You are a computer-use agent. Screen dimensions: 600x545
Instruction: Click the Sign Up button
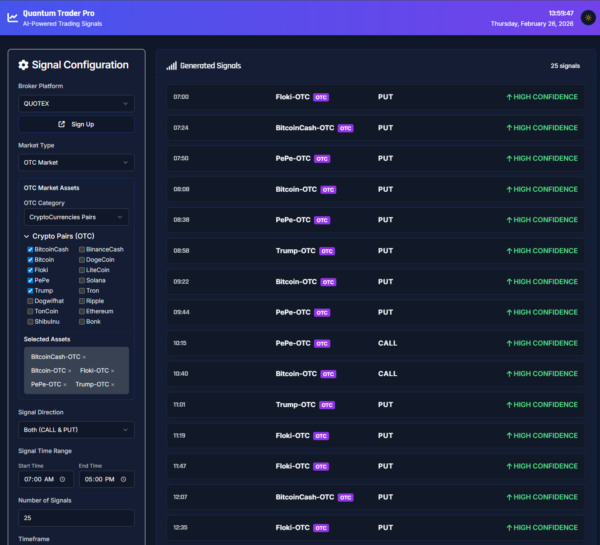(x=76, y=124)
